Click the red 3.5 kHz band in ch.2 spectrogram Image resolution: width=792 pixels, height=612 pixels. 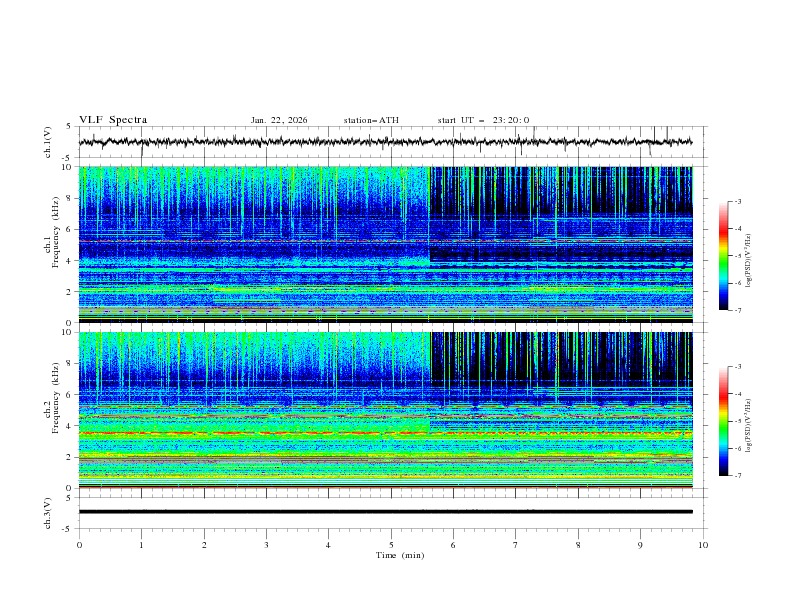click(x=385, y=433)
